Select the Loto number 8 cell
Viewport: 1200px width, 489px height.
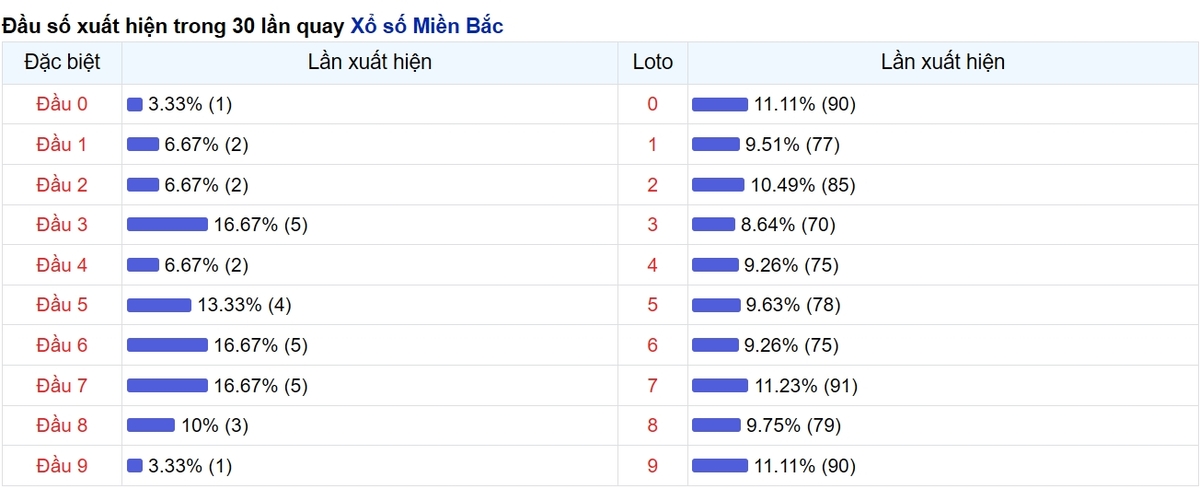(x=653, y=425)
